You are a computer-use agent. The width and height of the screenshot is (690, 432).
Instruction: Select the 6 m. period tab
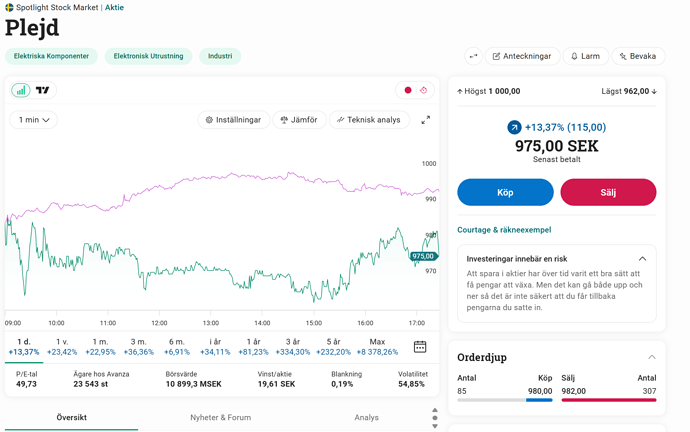tap(177, 347)
